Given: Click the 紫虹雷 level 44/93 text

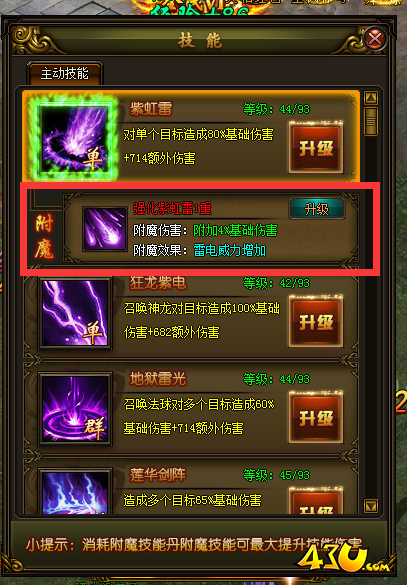Looking at the screenshot, I should (276, 109).
